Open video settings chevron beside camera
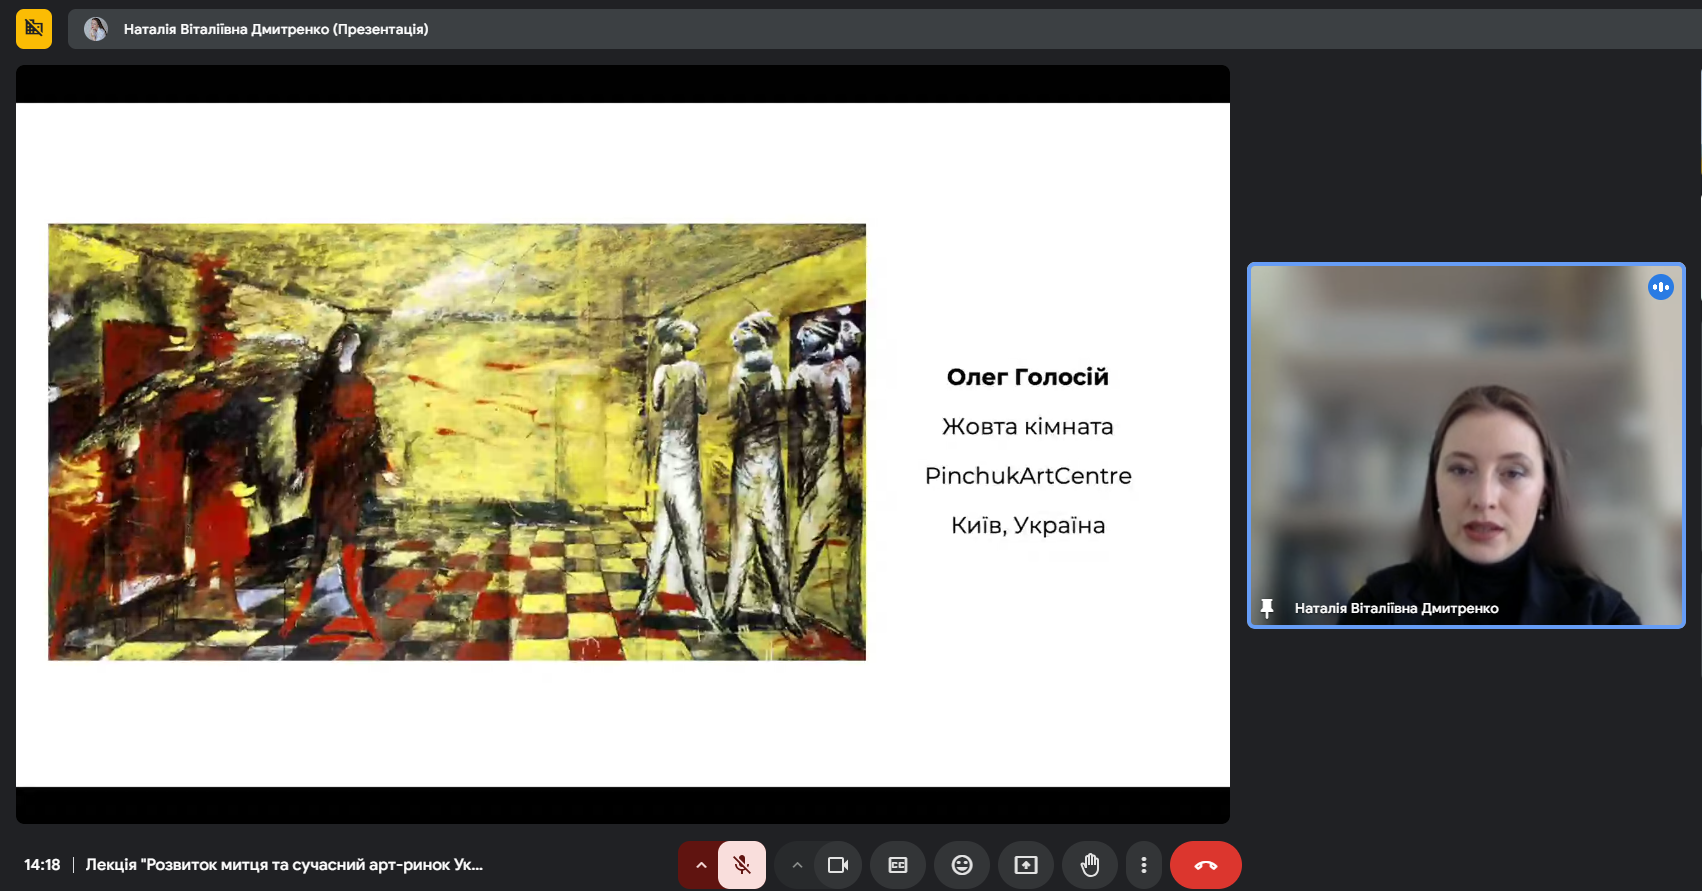The width and height of the screenshot is (1702, 891). coord(797,865)
